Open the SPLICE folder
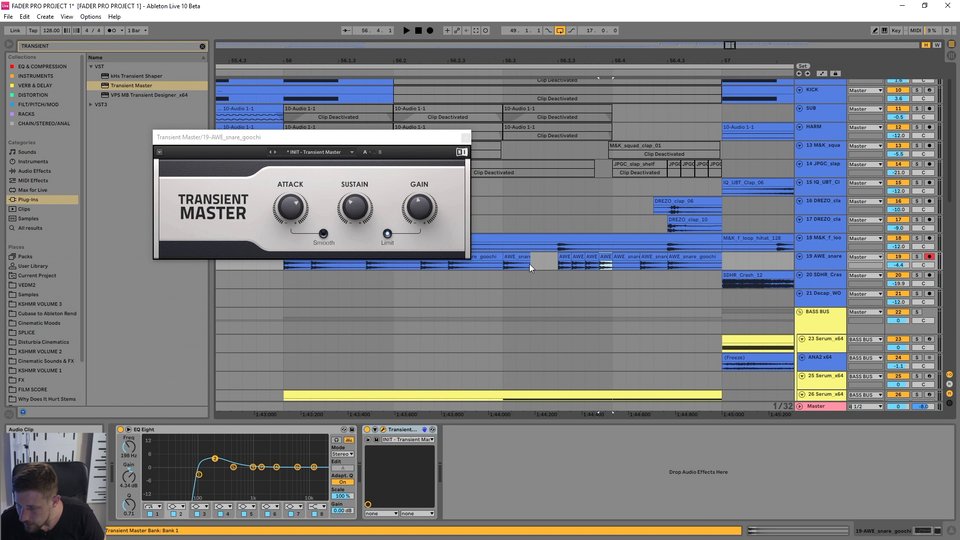Viewport: 960px width, 540px height. pos(26,332)
